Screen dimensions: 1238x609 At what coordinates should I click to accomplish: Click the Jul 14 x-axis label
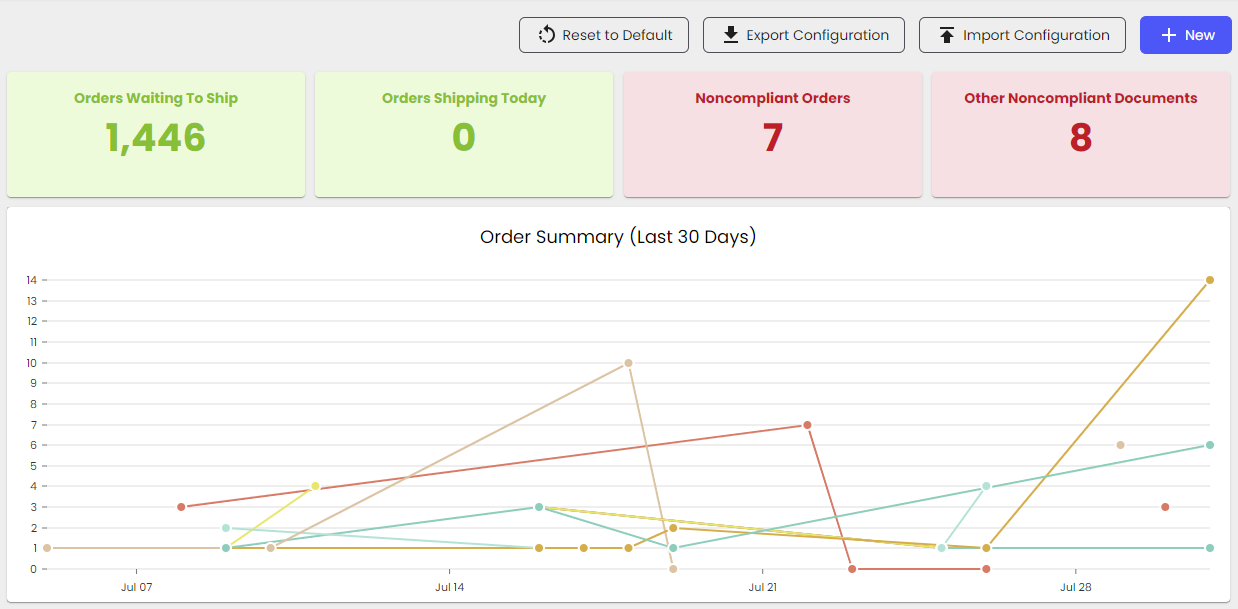[x=449, y=587]
